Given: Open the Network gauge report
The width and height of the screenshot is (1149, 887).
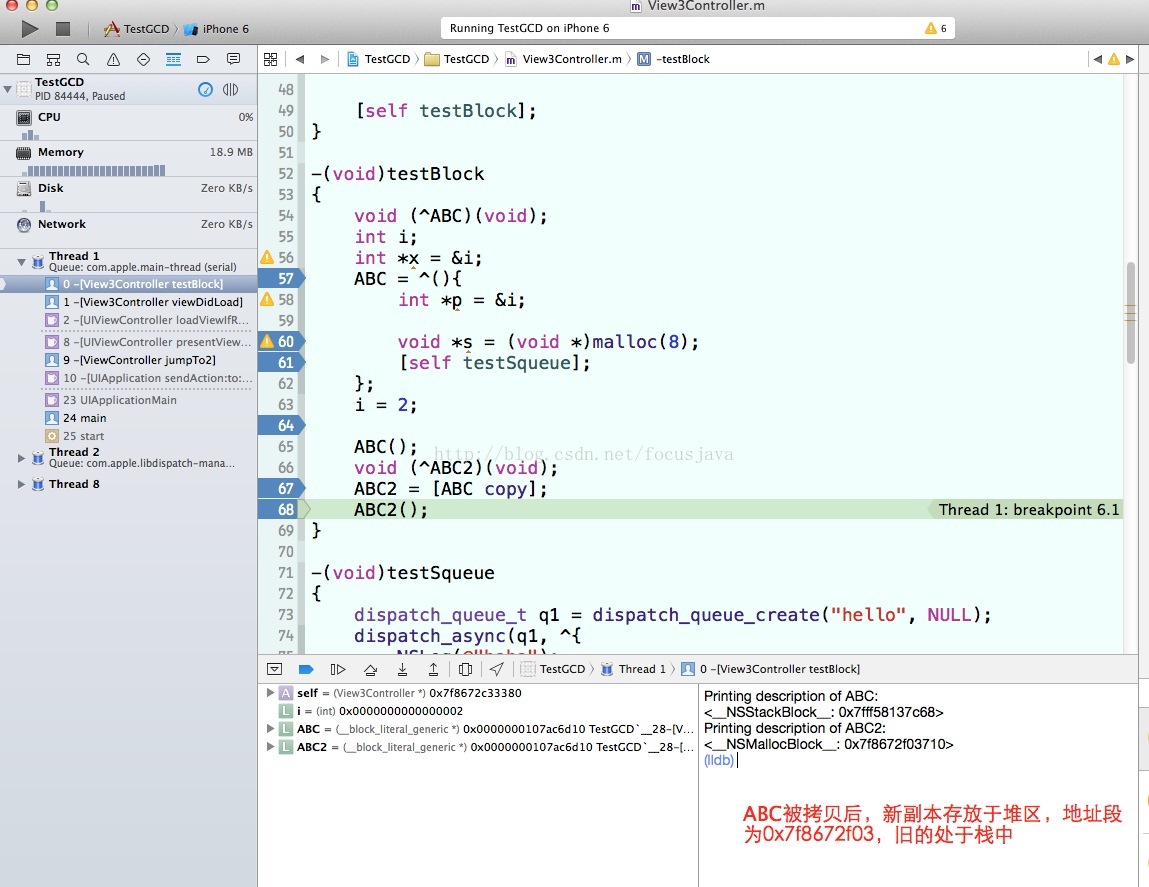Looking at the screenshot, I should click(x=128, y=225).
